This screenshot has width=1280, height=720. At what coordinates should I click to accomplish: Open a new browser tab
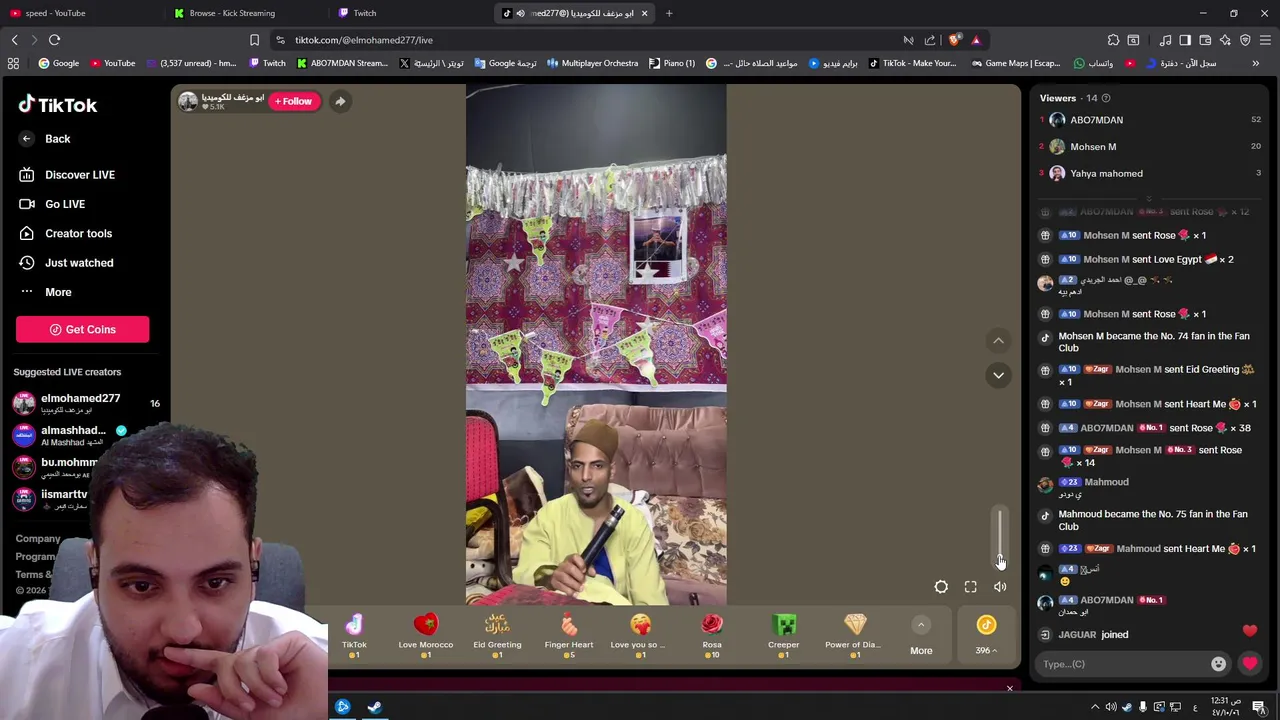click(669, 13)
